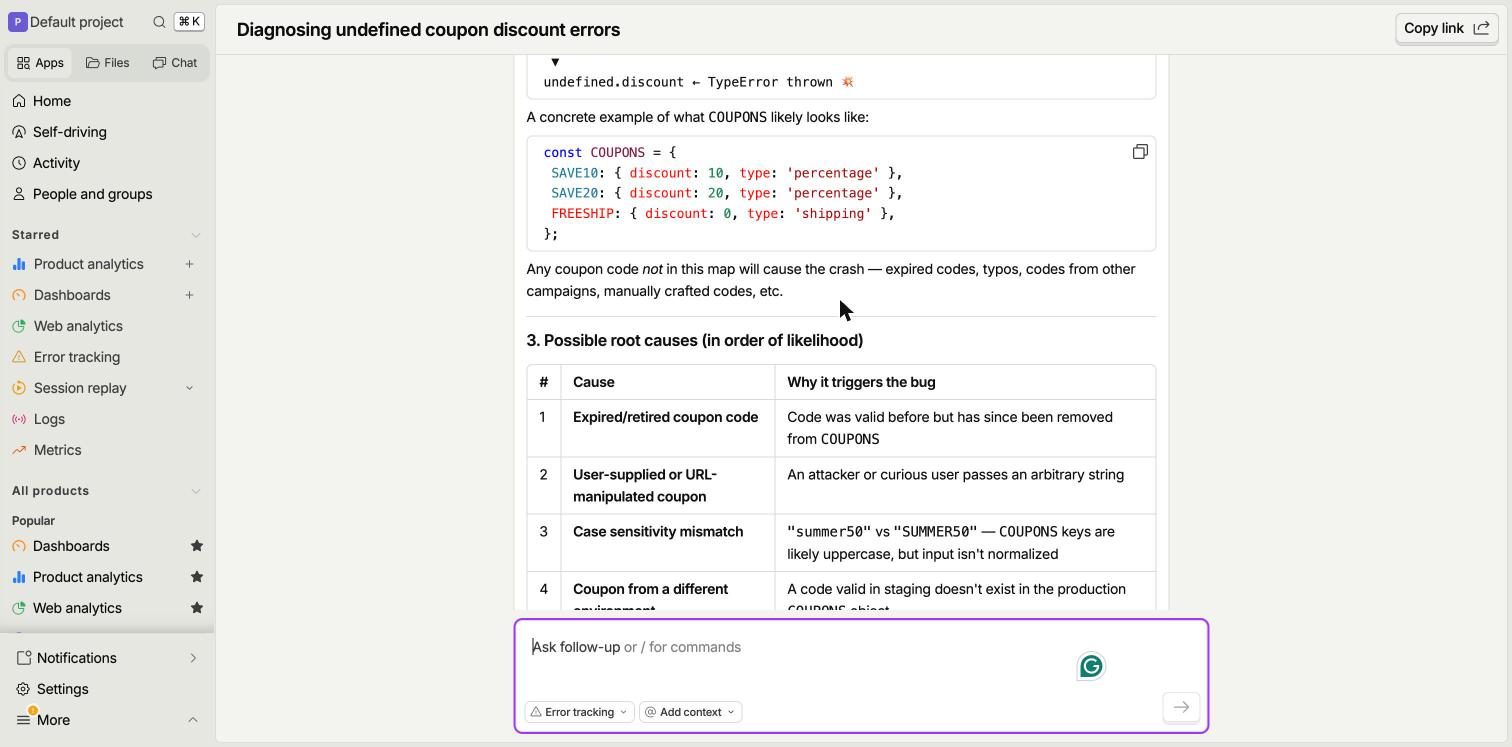Send the follow-up message arrow
This screenshot has width=1512, height=747.
pos(1181,707)
